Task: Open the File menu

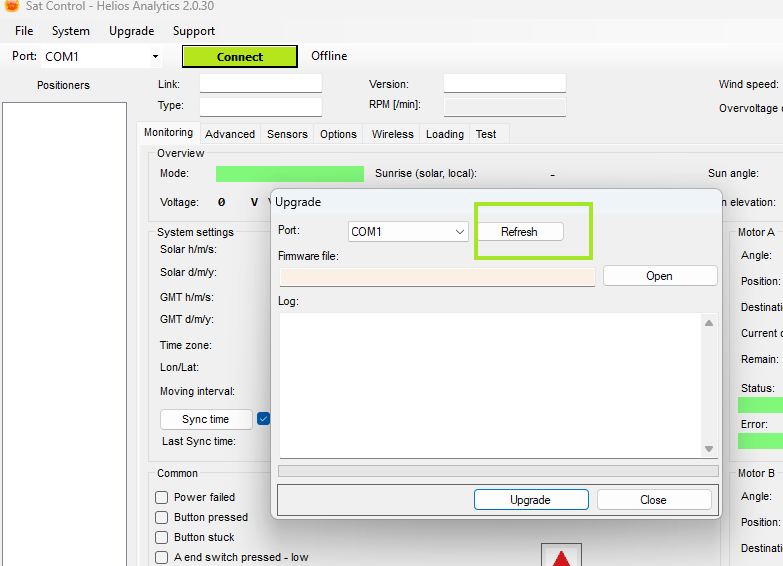Action: 24,31
